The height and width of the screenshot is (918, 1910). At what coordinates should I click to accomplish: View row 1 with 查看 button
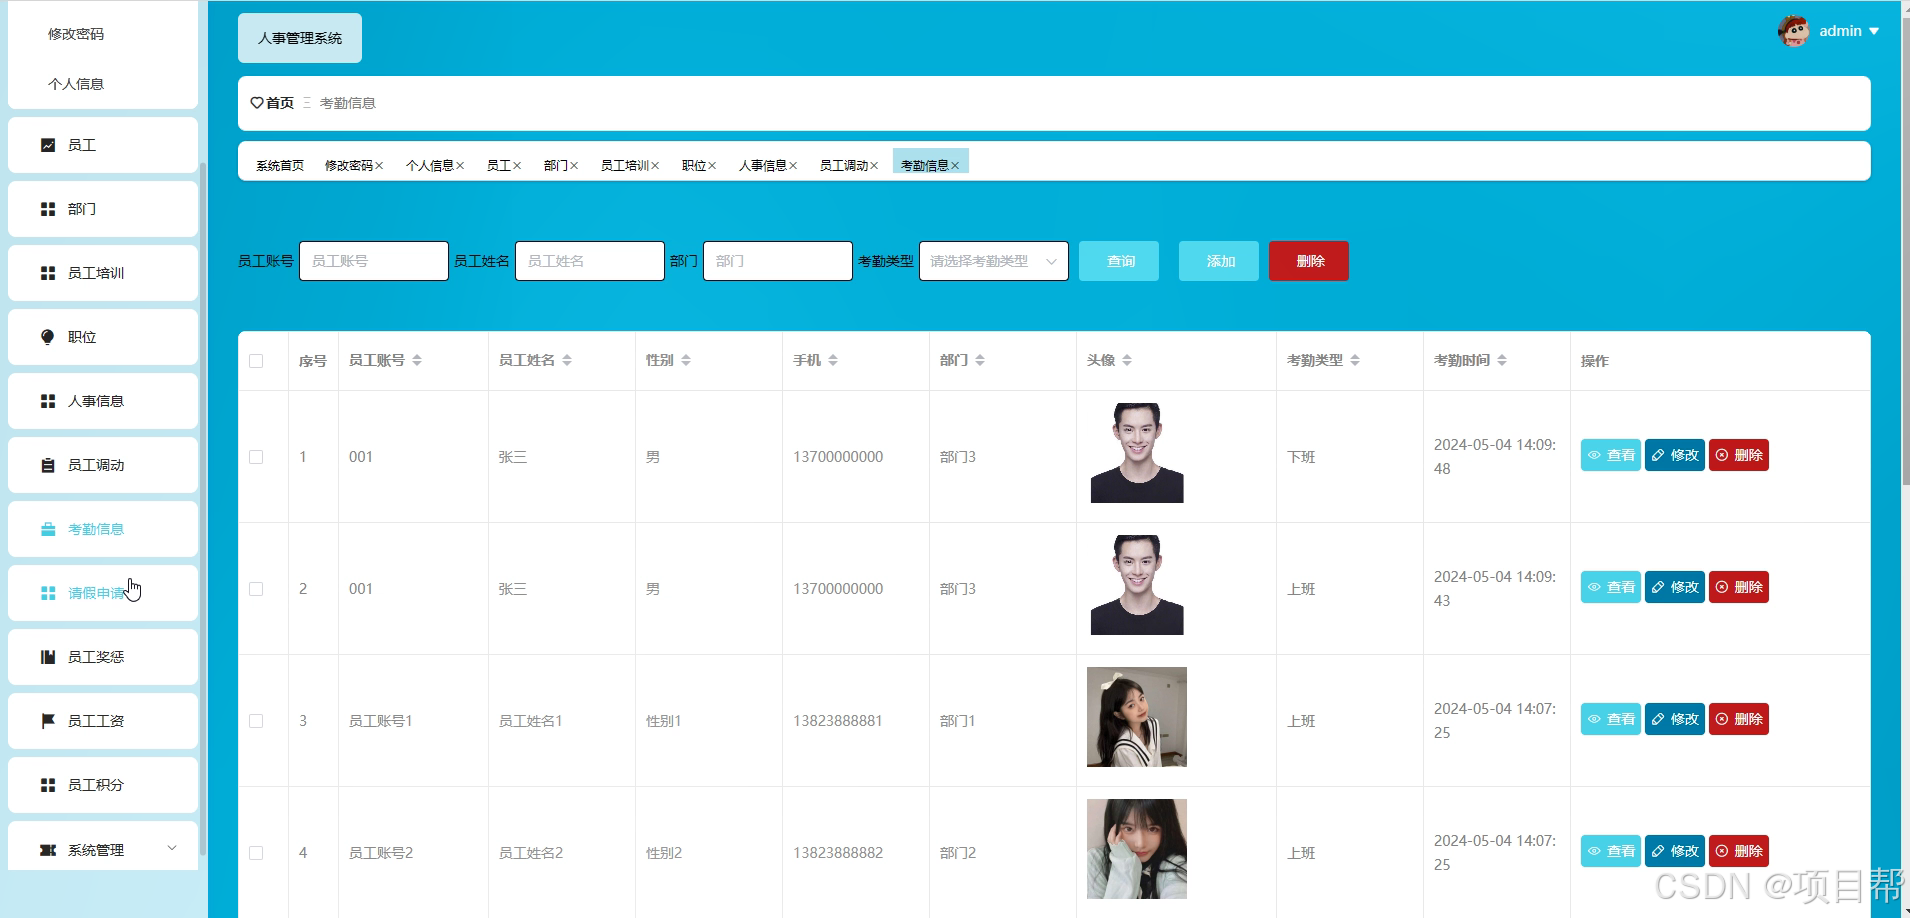point(1611,455)
